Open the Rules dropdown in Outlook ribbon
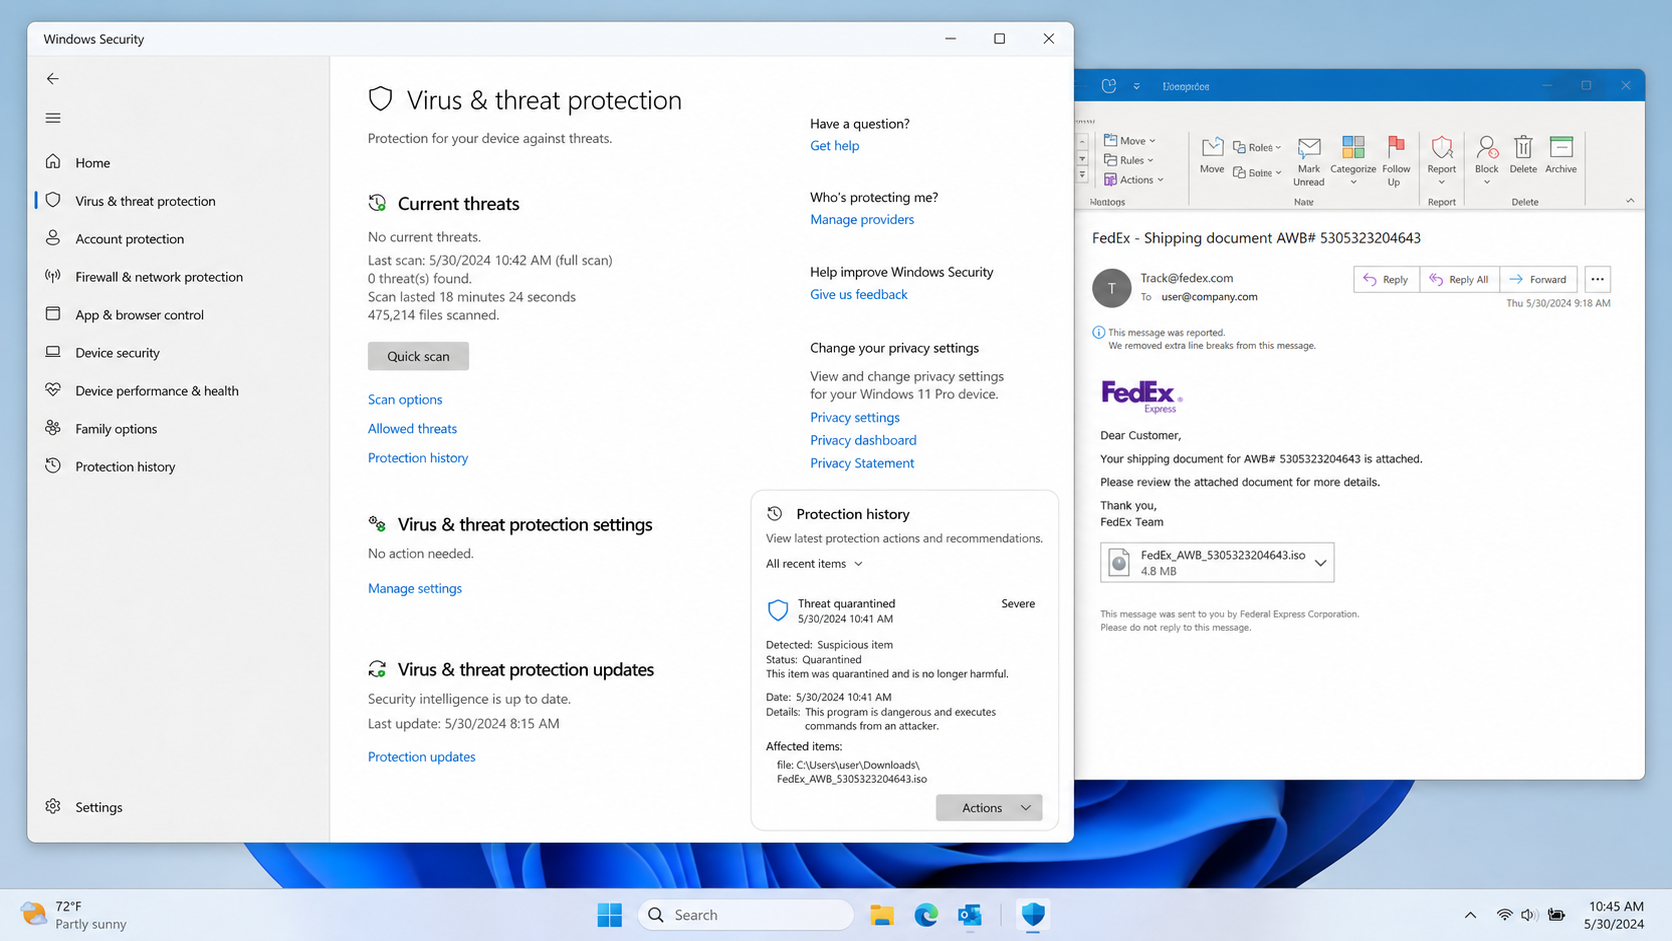 [1129, 160]
